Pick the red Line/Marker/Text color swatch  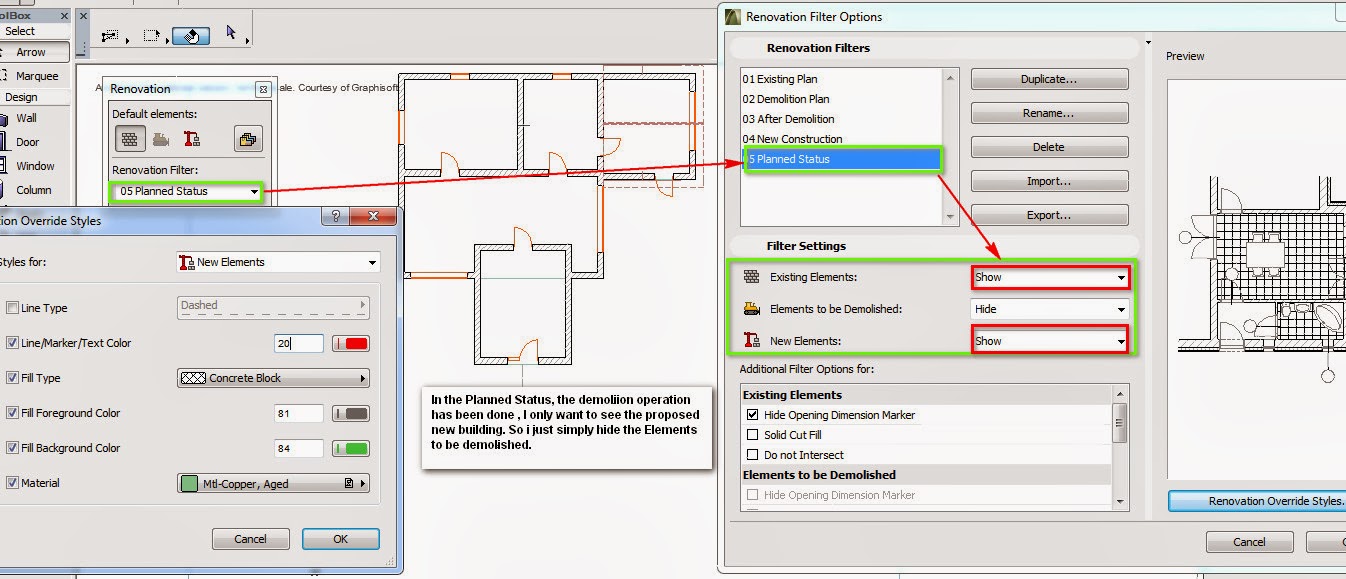351,342
